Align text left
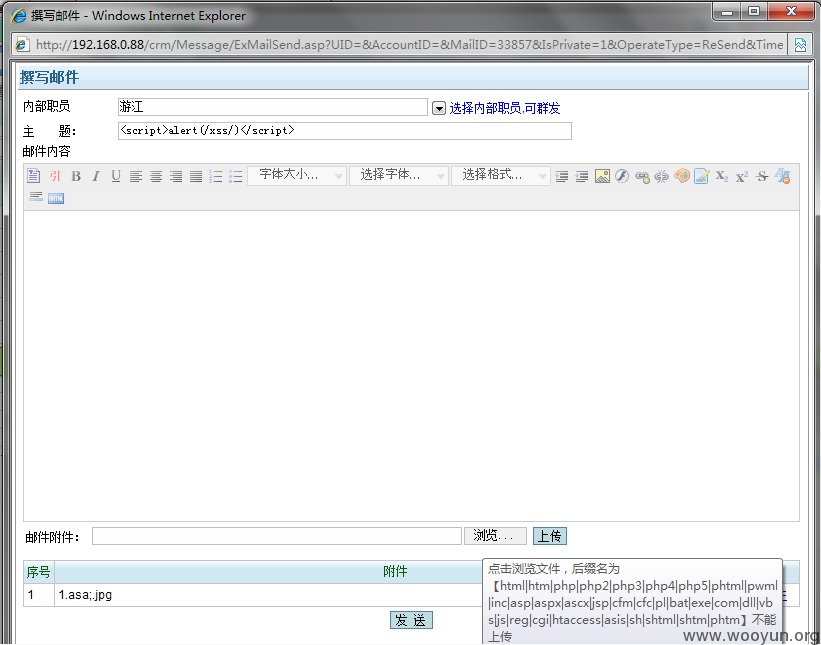Viewport: 821px width, 645px height. (136, 176)
